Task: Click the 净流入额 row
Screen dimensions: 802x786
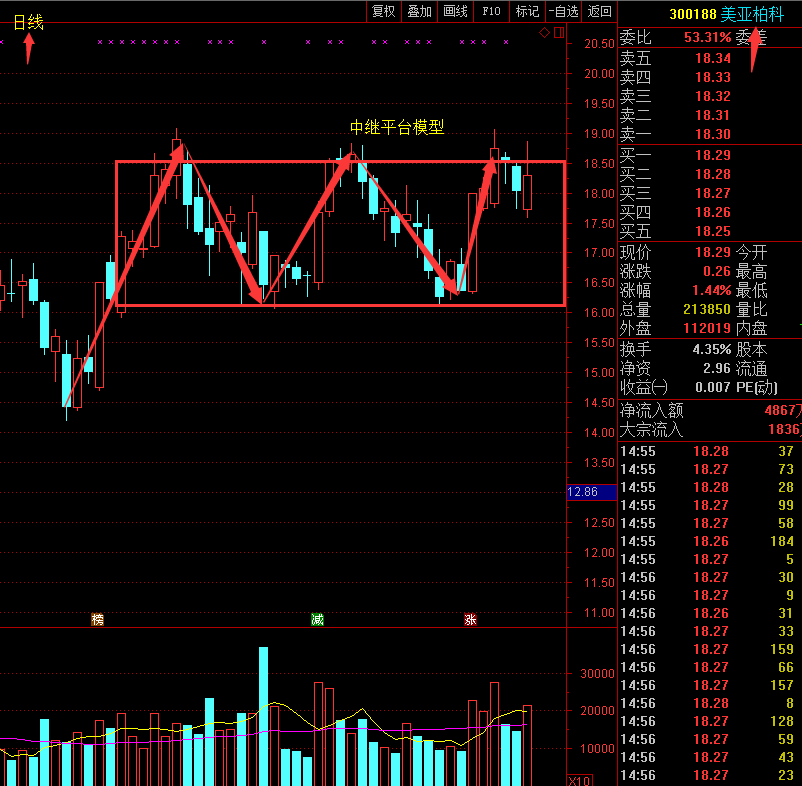Action: coord(710,410)
